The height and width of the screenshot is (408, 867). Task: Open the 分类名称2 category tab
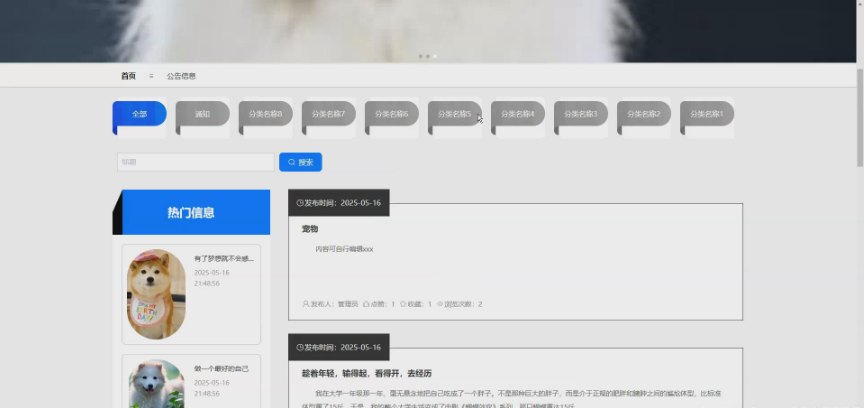tap(644, 114)
